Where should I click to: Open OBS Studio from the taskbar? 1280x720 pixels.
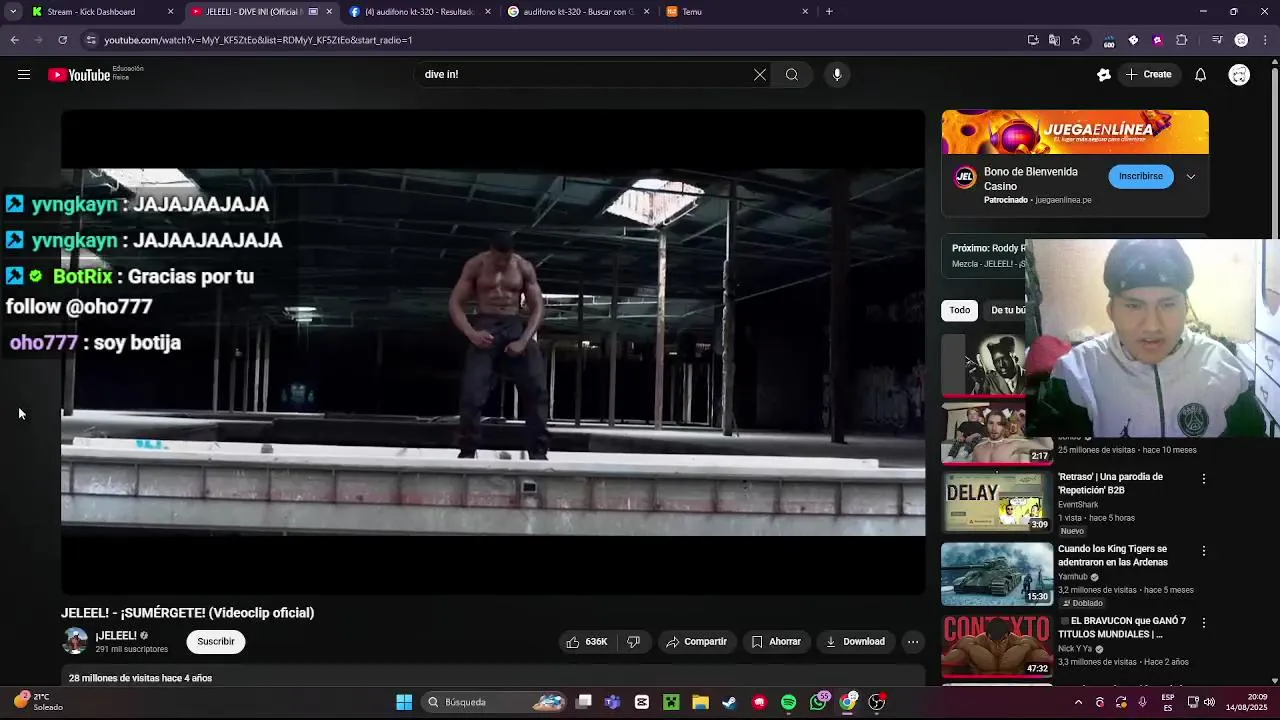(x=877, y=702)
